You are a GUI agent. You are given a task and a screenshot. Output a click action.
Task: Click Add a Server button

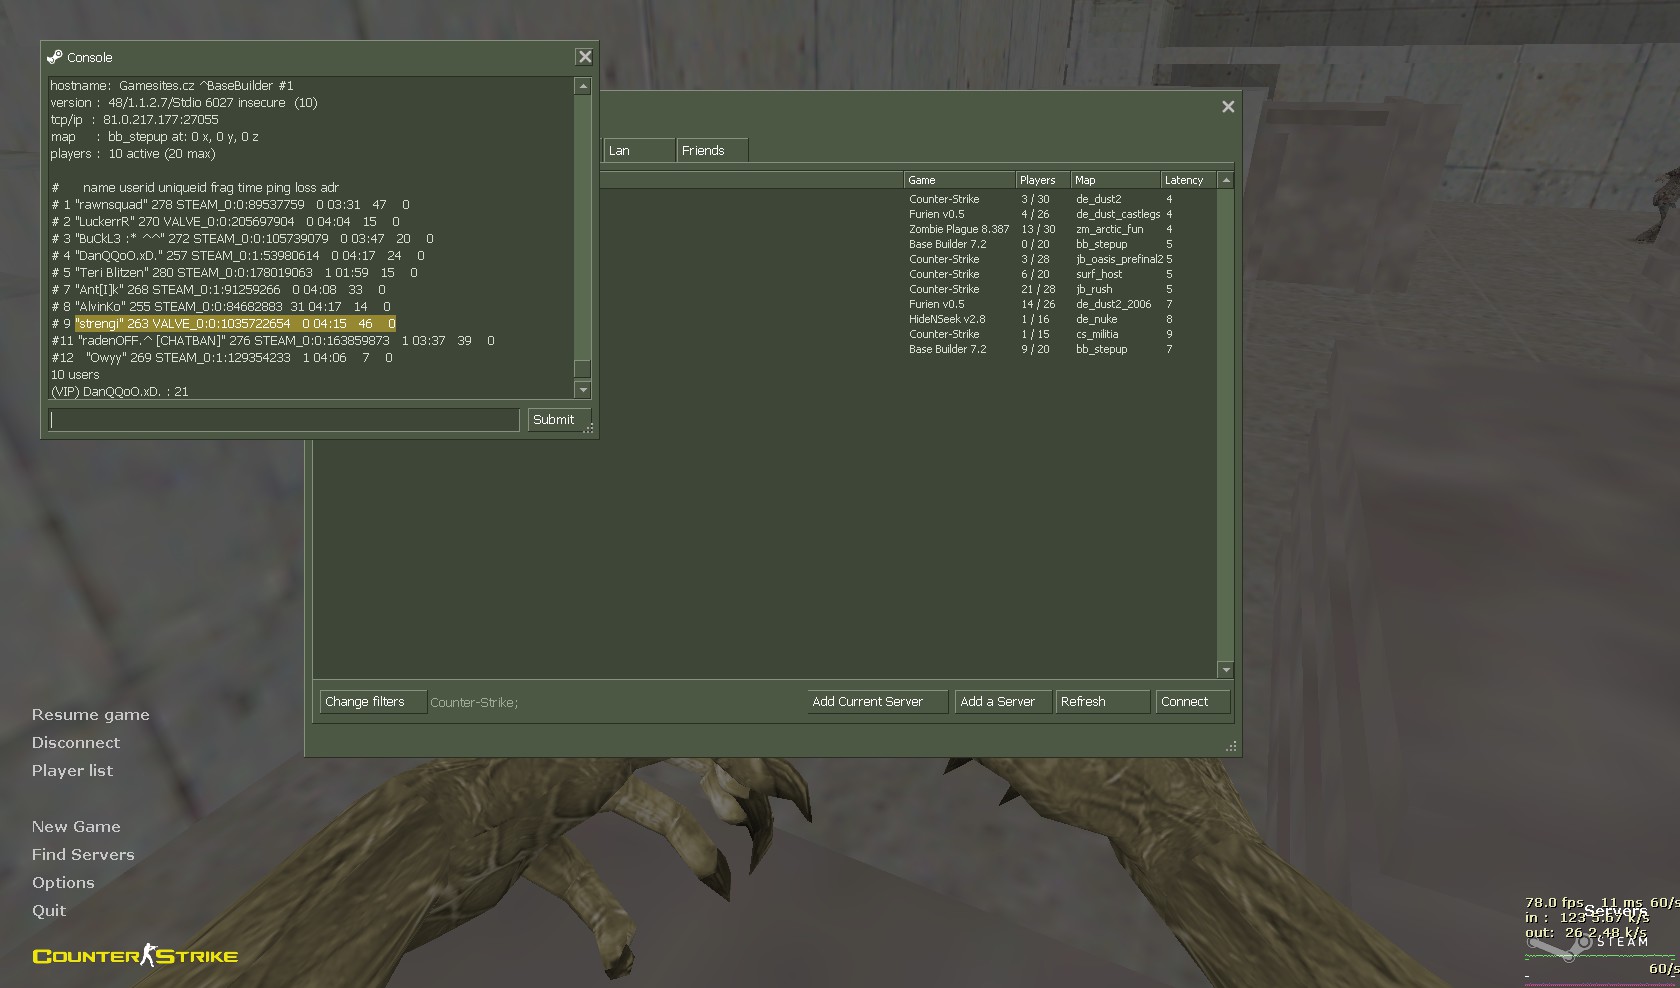tap(1003, 702)
